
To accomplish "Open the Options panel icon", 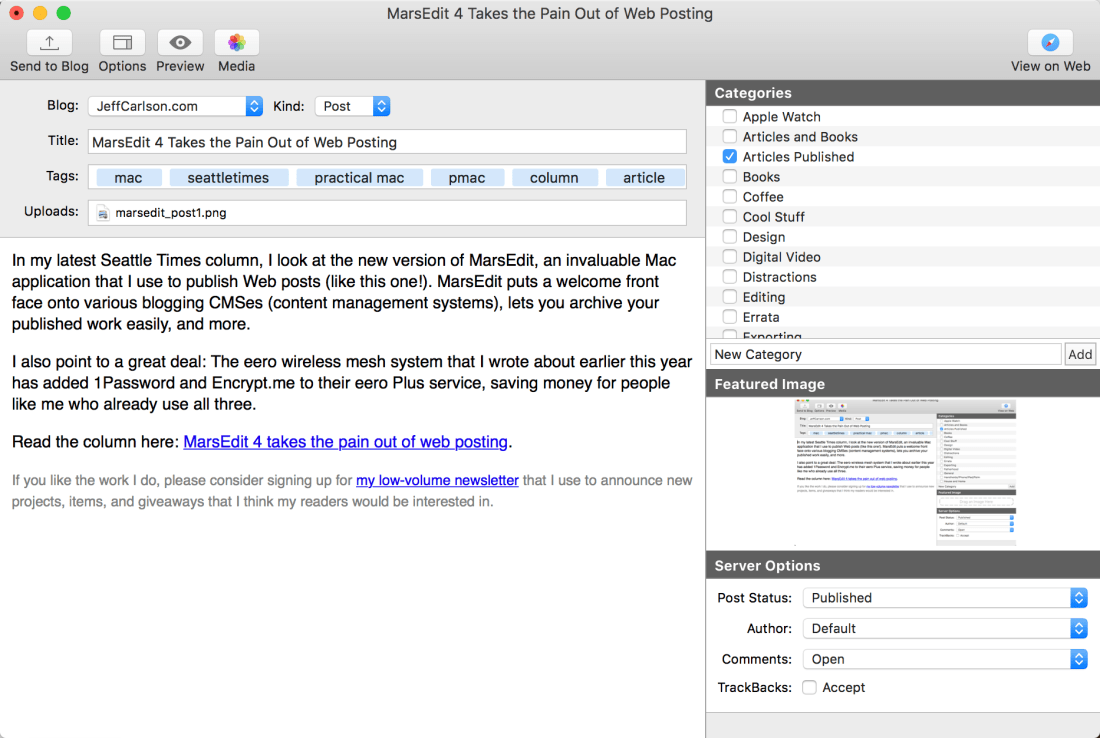I will pos(122,43).
